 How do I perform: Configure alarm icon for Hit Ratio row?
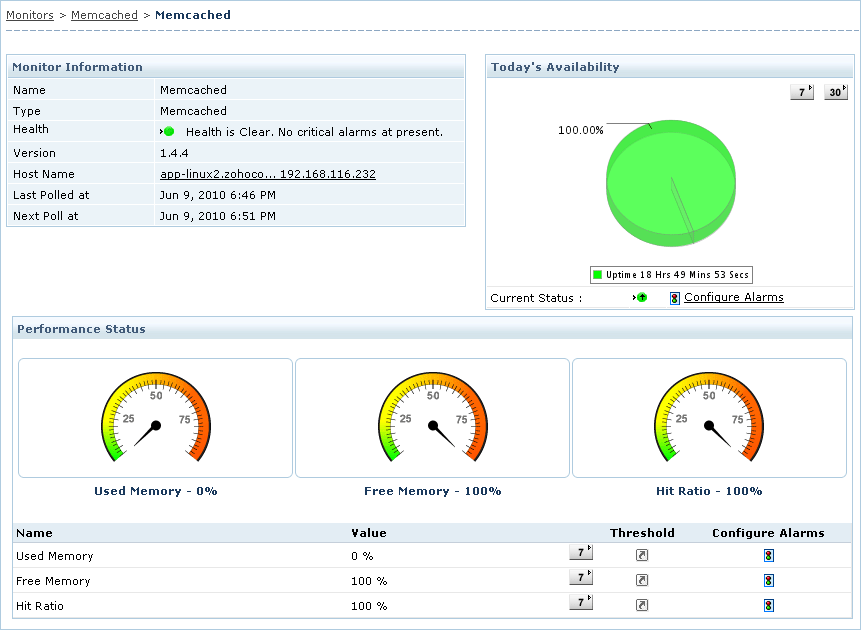[769, 605]
